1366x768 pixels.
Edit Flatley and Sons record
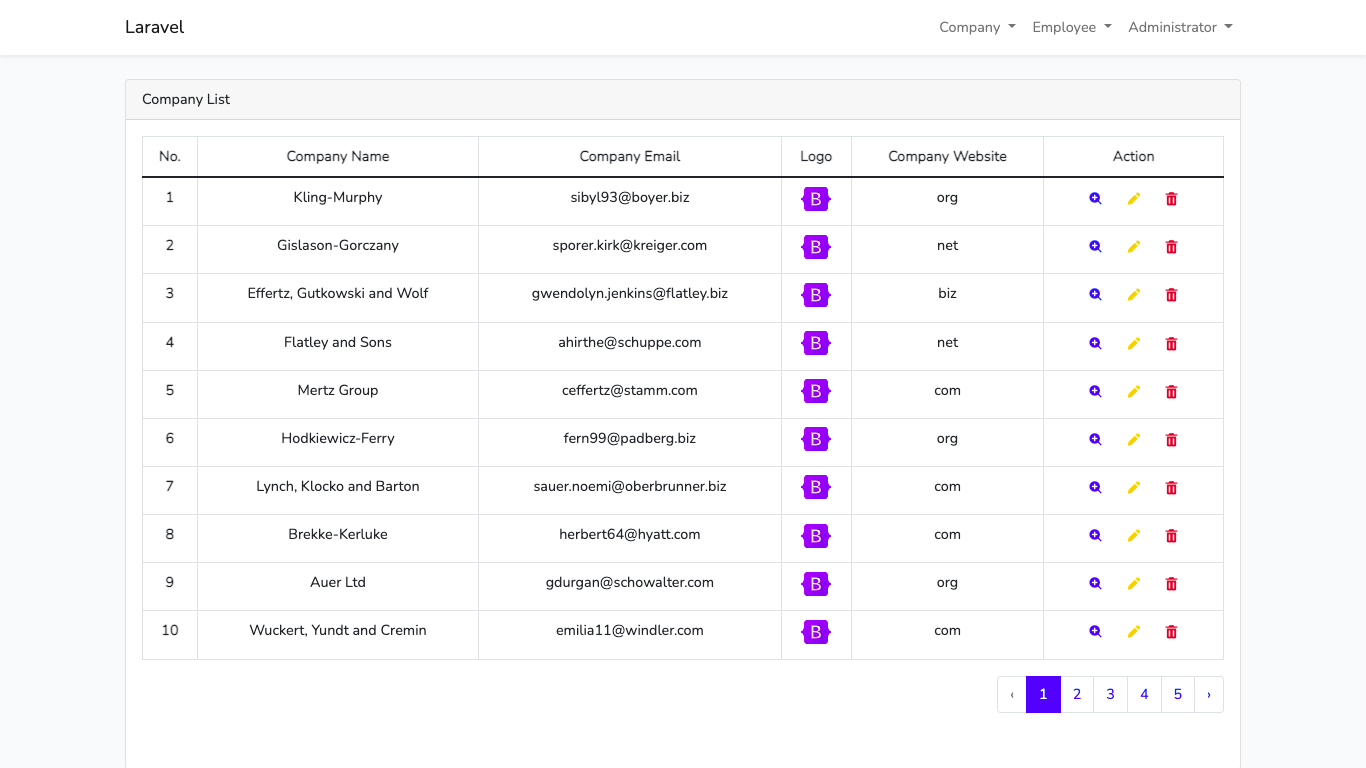coord(1133,344)
